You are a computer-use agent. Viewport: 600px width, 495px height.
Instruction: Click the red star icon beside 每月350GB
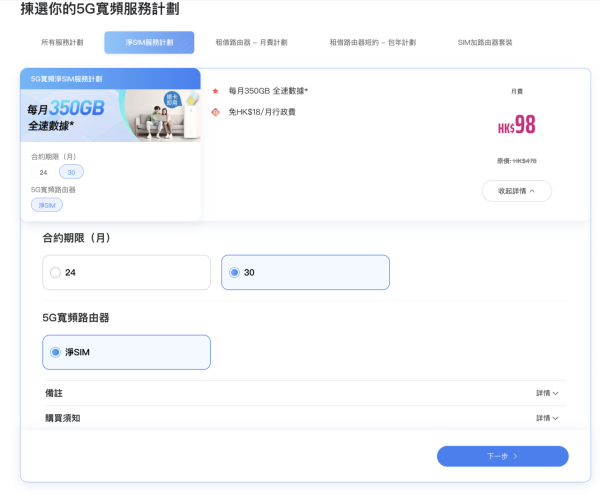[x=215, y=91]
